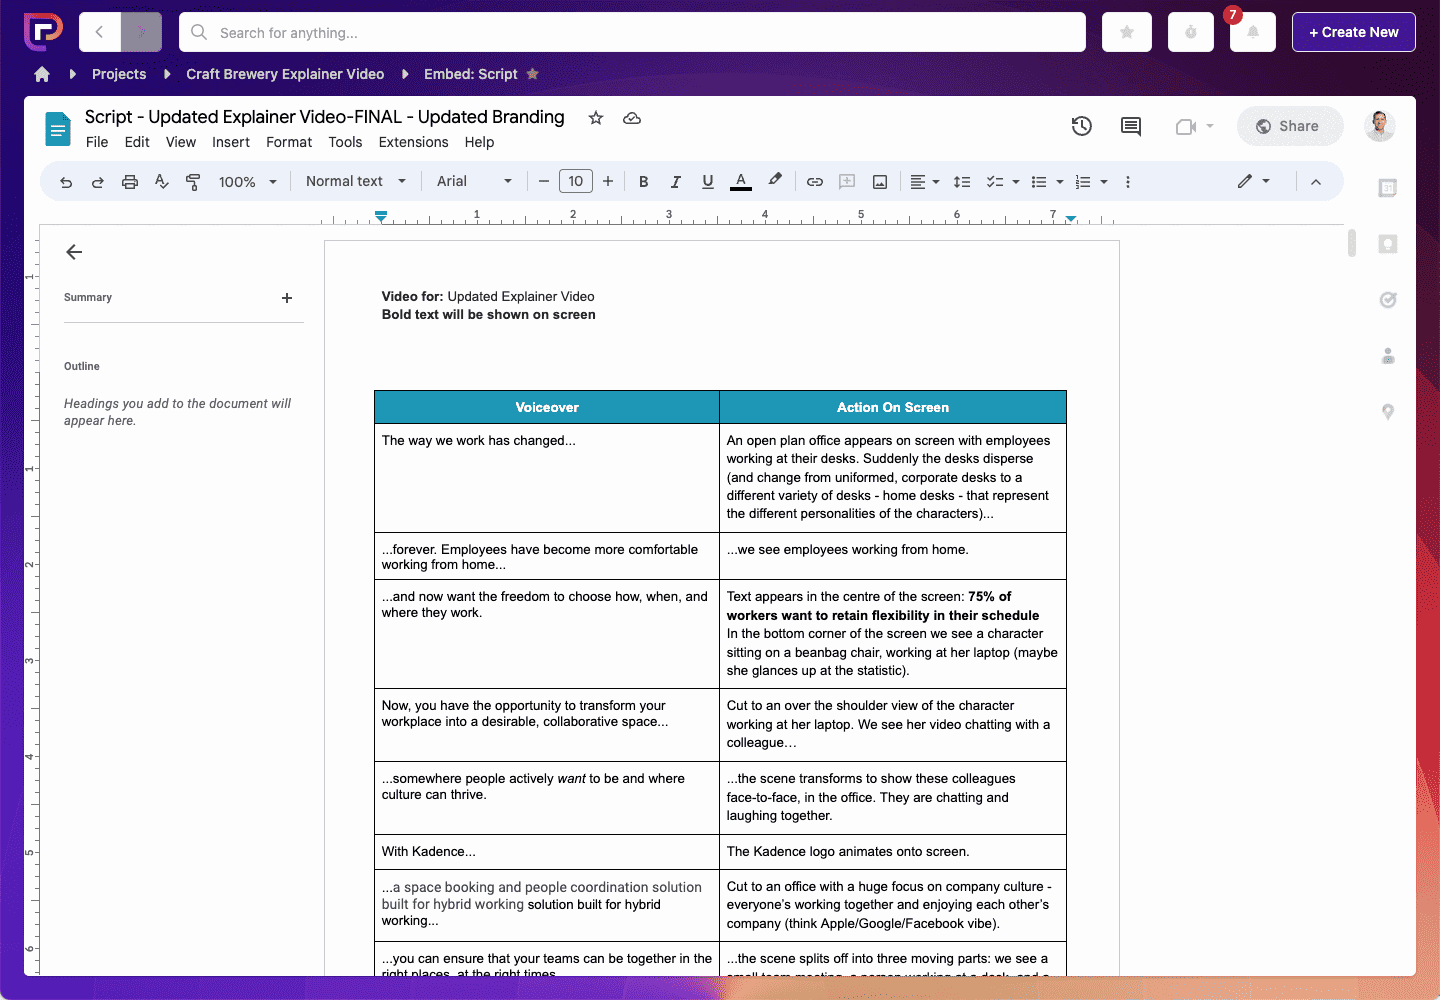The image size is (1440, 1000).
Task: Open the comments panel icon
Action: tap(1131, 126)
